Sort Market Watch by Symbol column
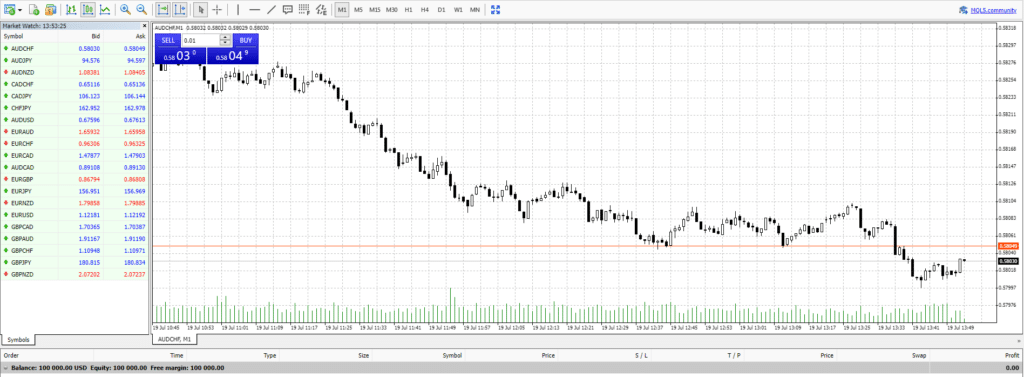The image size is (1024, 377). [29, 37]
